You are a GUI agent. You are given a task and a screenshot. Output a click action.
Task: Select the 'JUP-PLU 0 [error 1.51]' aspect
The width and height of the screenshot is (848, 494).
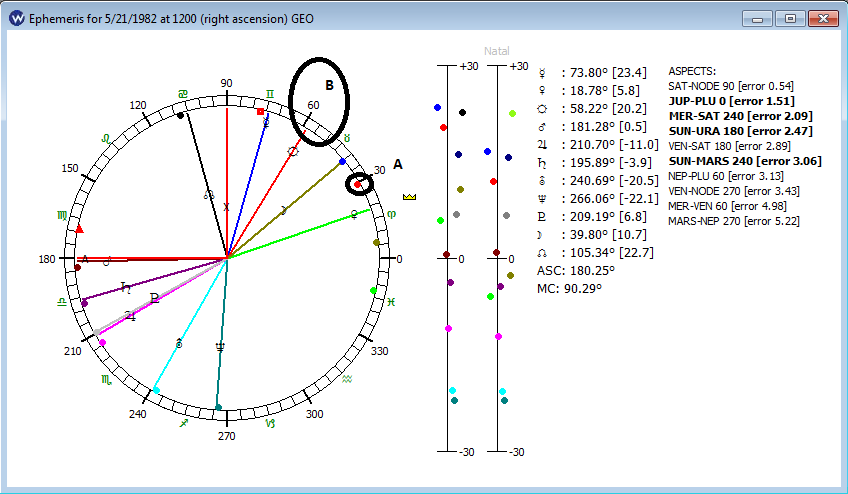[732, 101]
